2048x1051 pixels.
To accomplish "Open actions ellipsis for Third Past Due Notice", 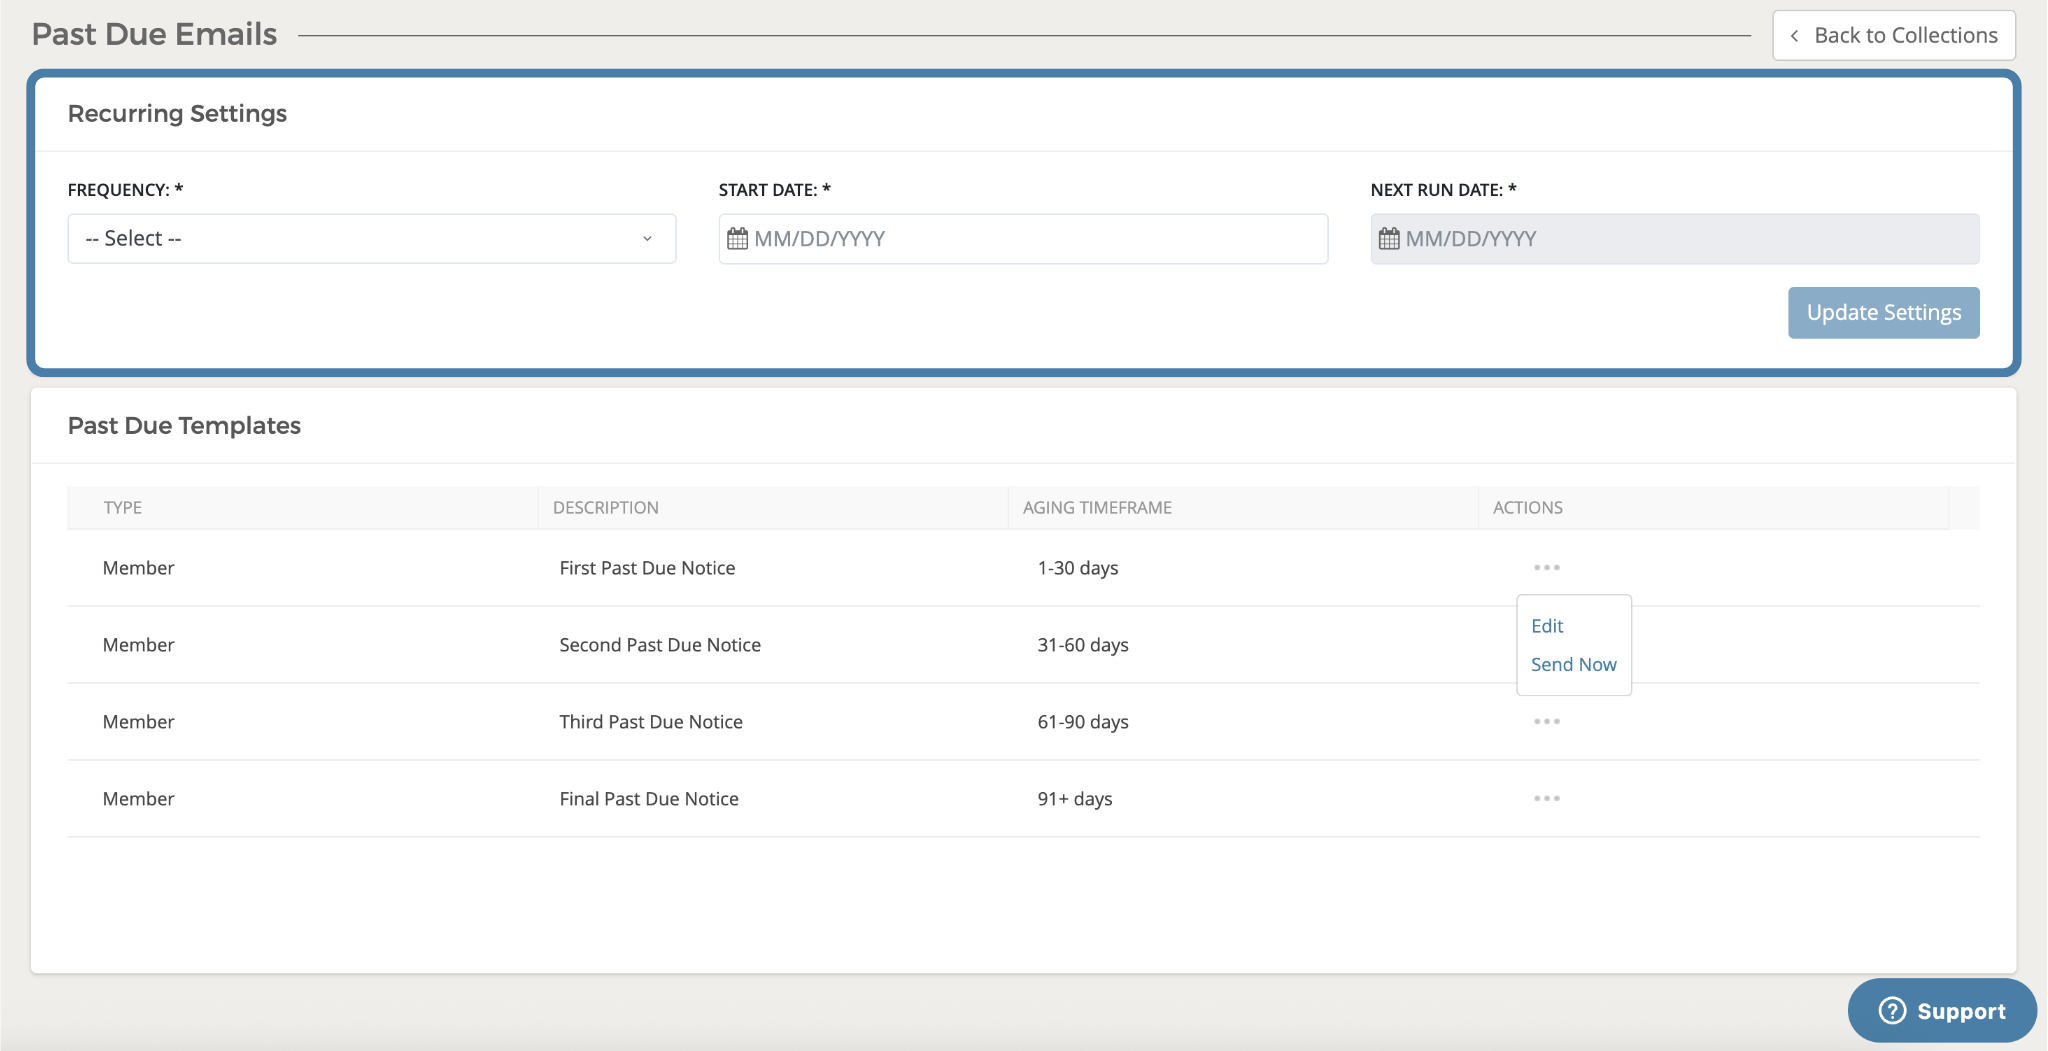I will coord(1546,722).
